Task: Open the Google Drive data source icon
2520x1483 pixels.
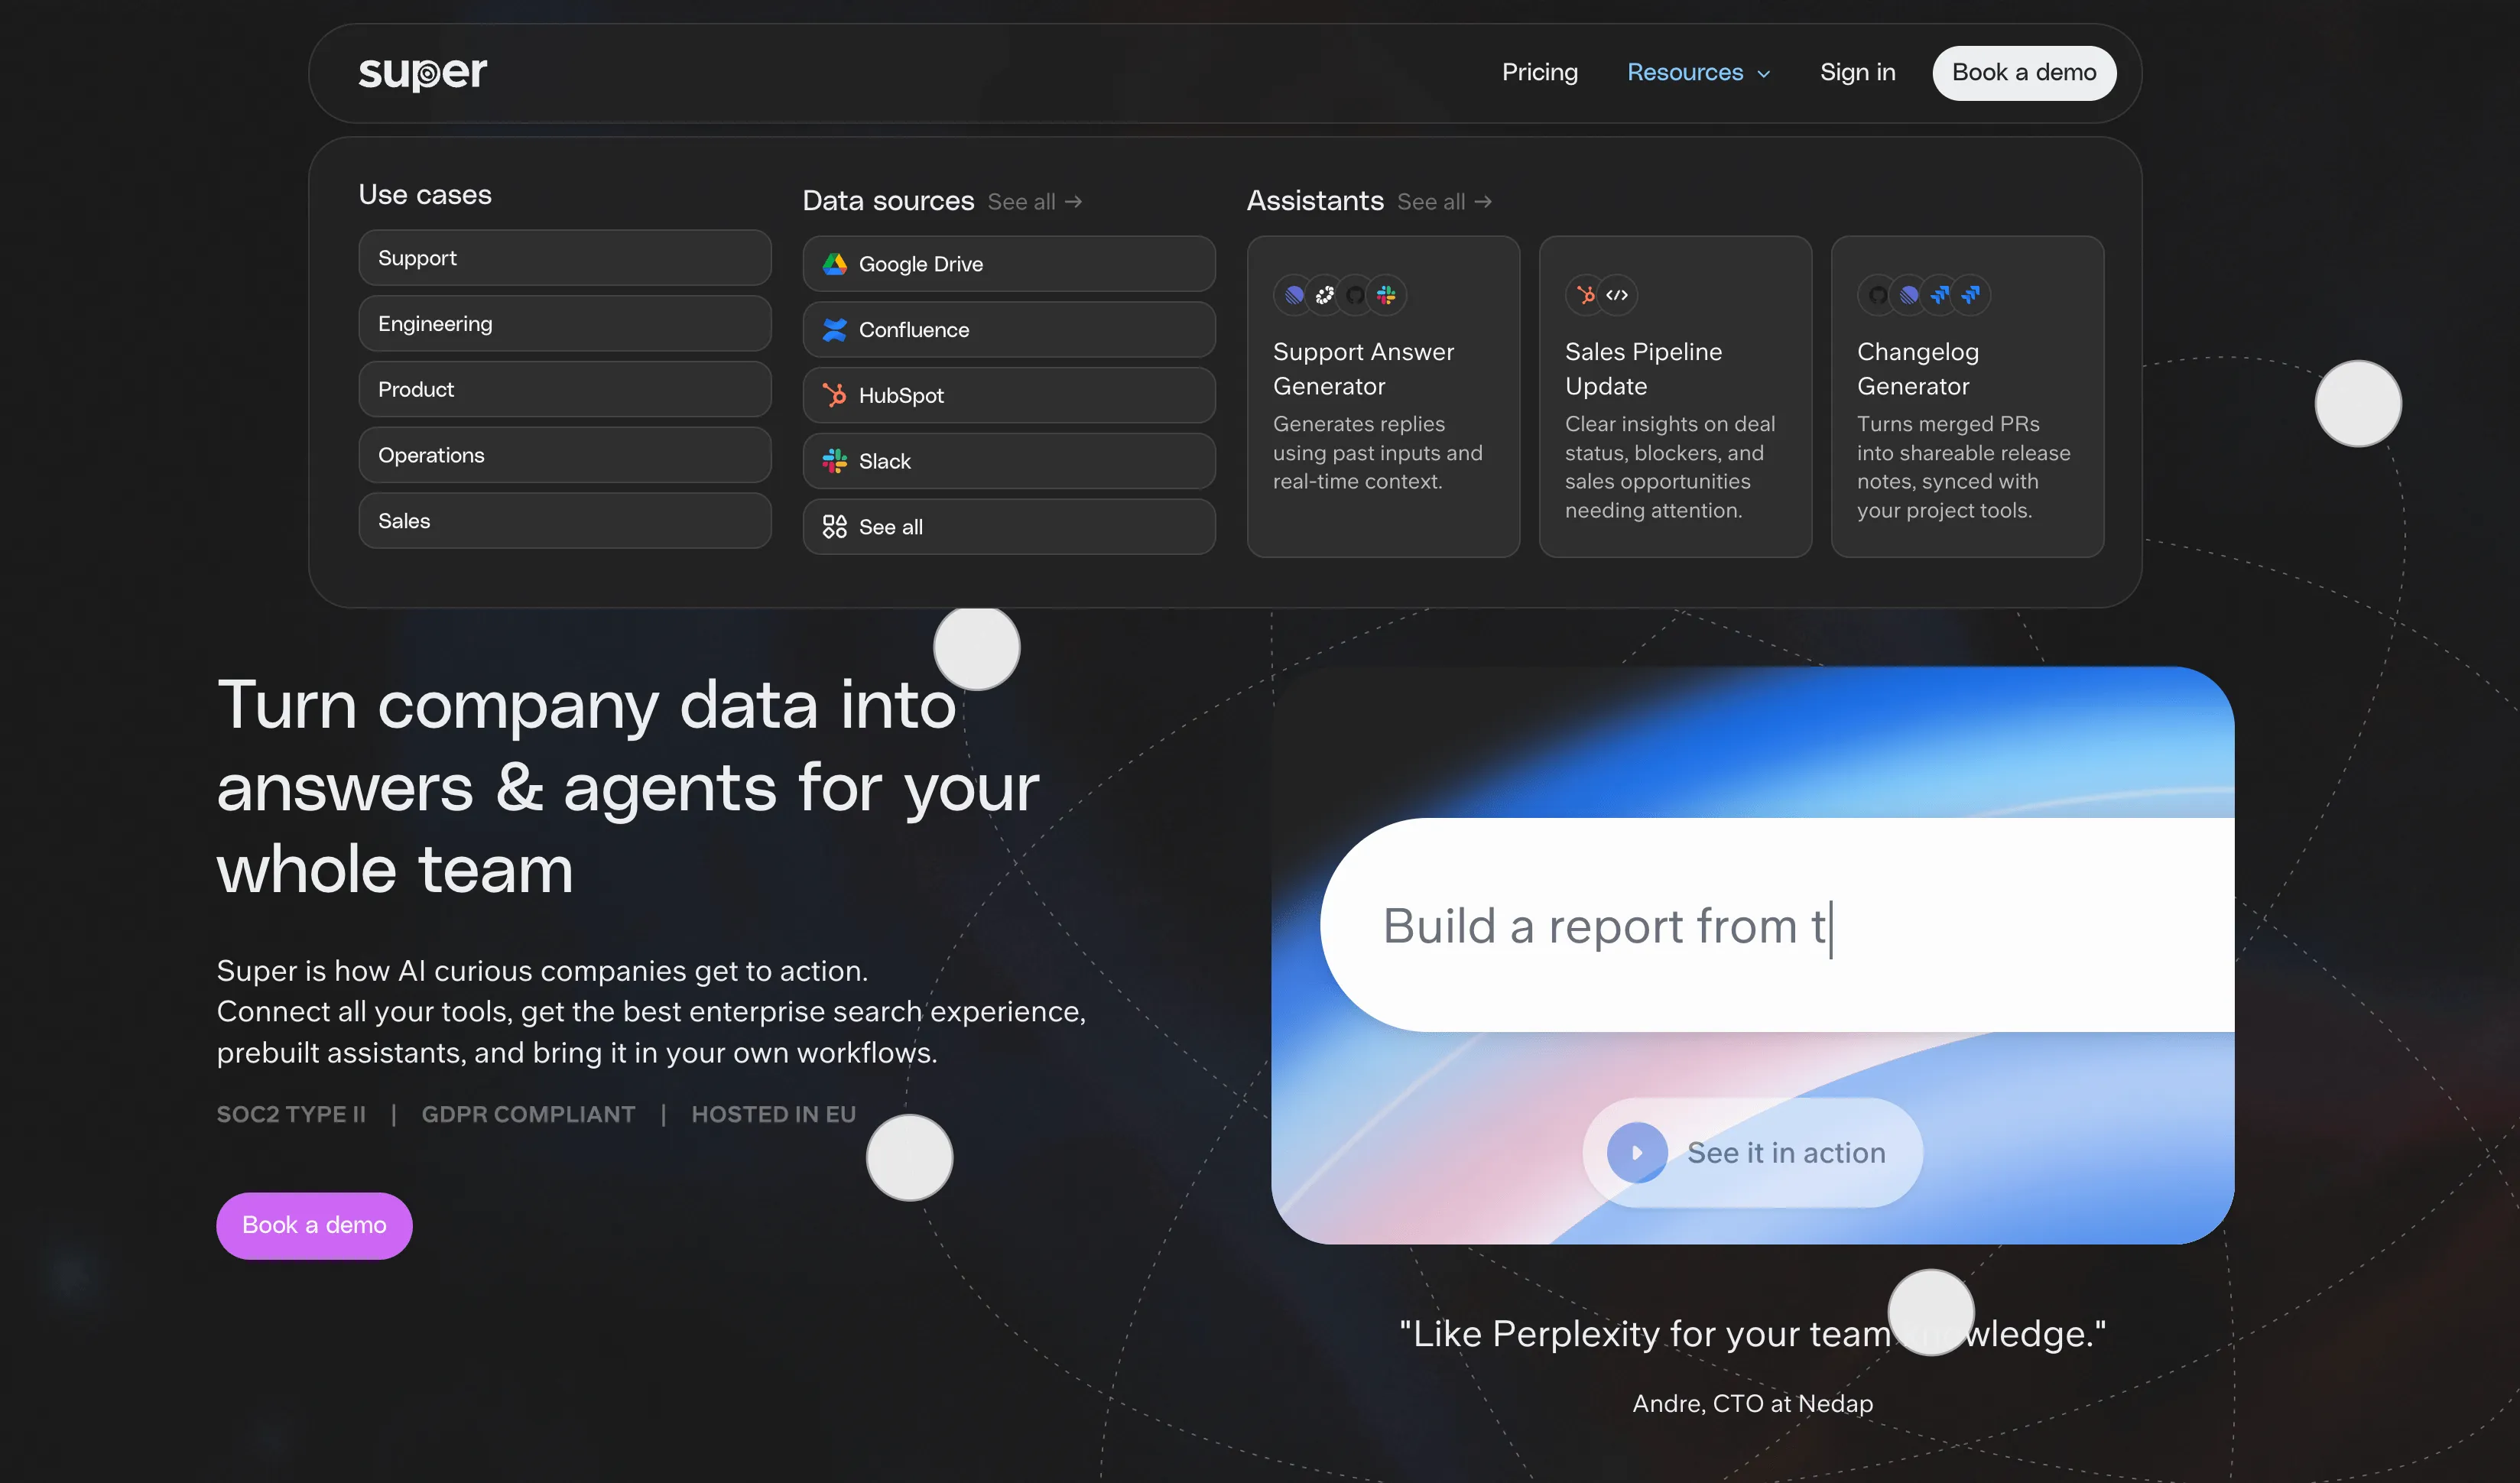Action: point(834,264)
